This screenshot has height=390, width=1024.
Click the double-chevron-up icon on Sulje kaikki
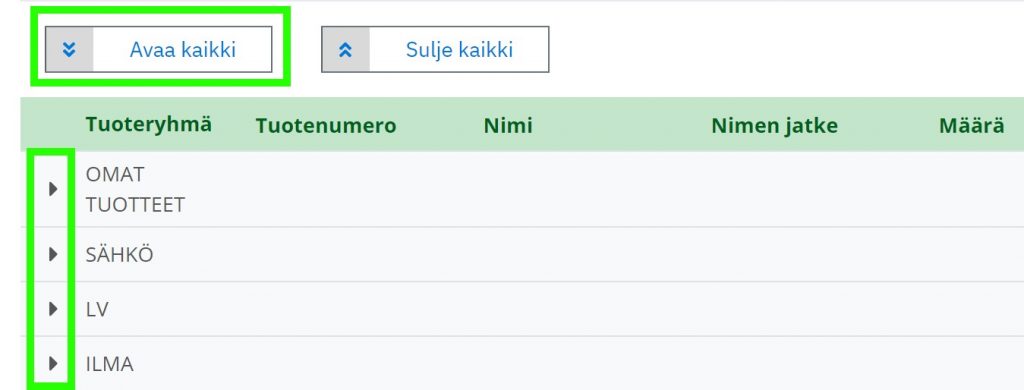tap(345, 50)
